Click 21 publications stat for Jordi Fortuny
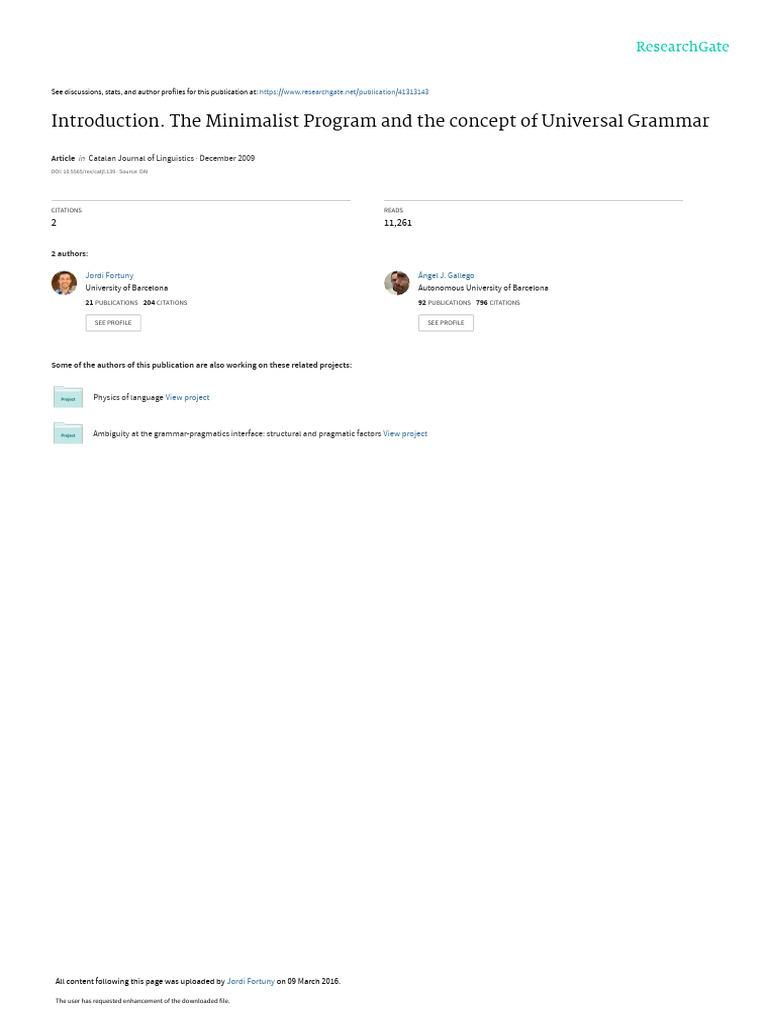The width and height of the screenshot is (768, 1024). [112, 303]
